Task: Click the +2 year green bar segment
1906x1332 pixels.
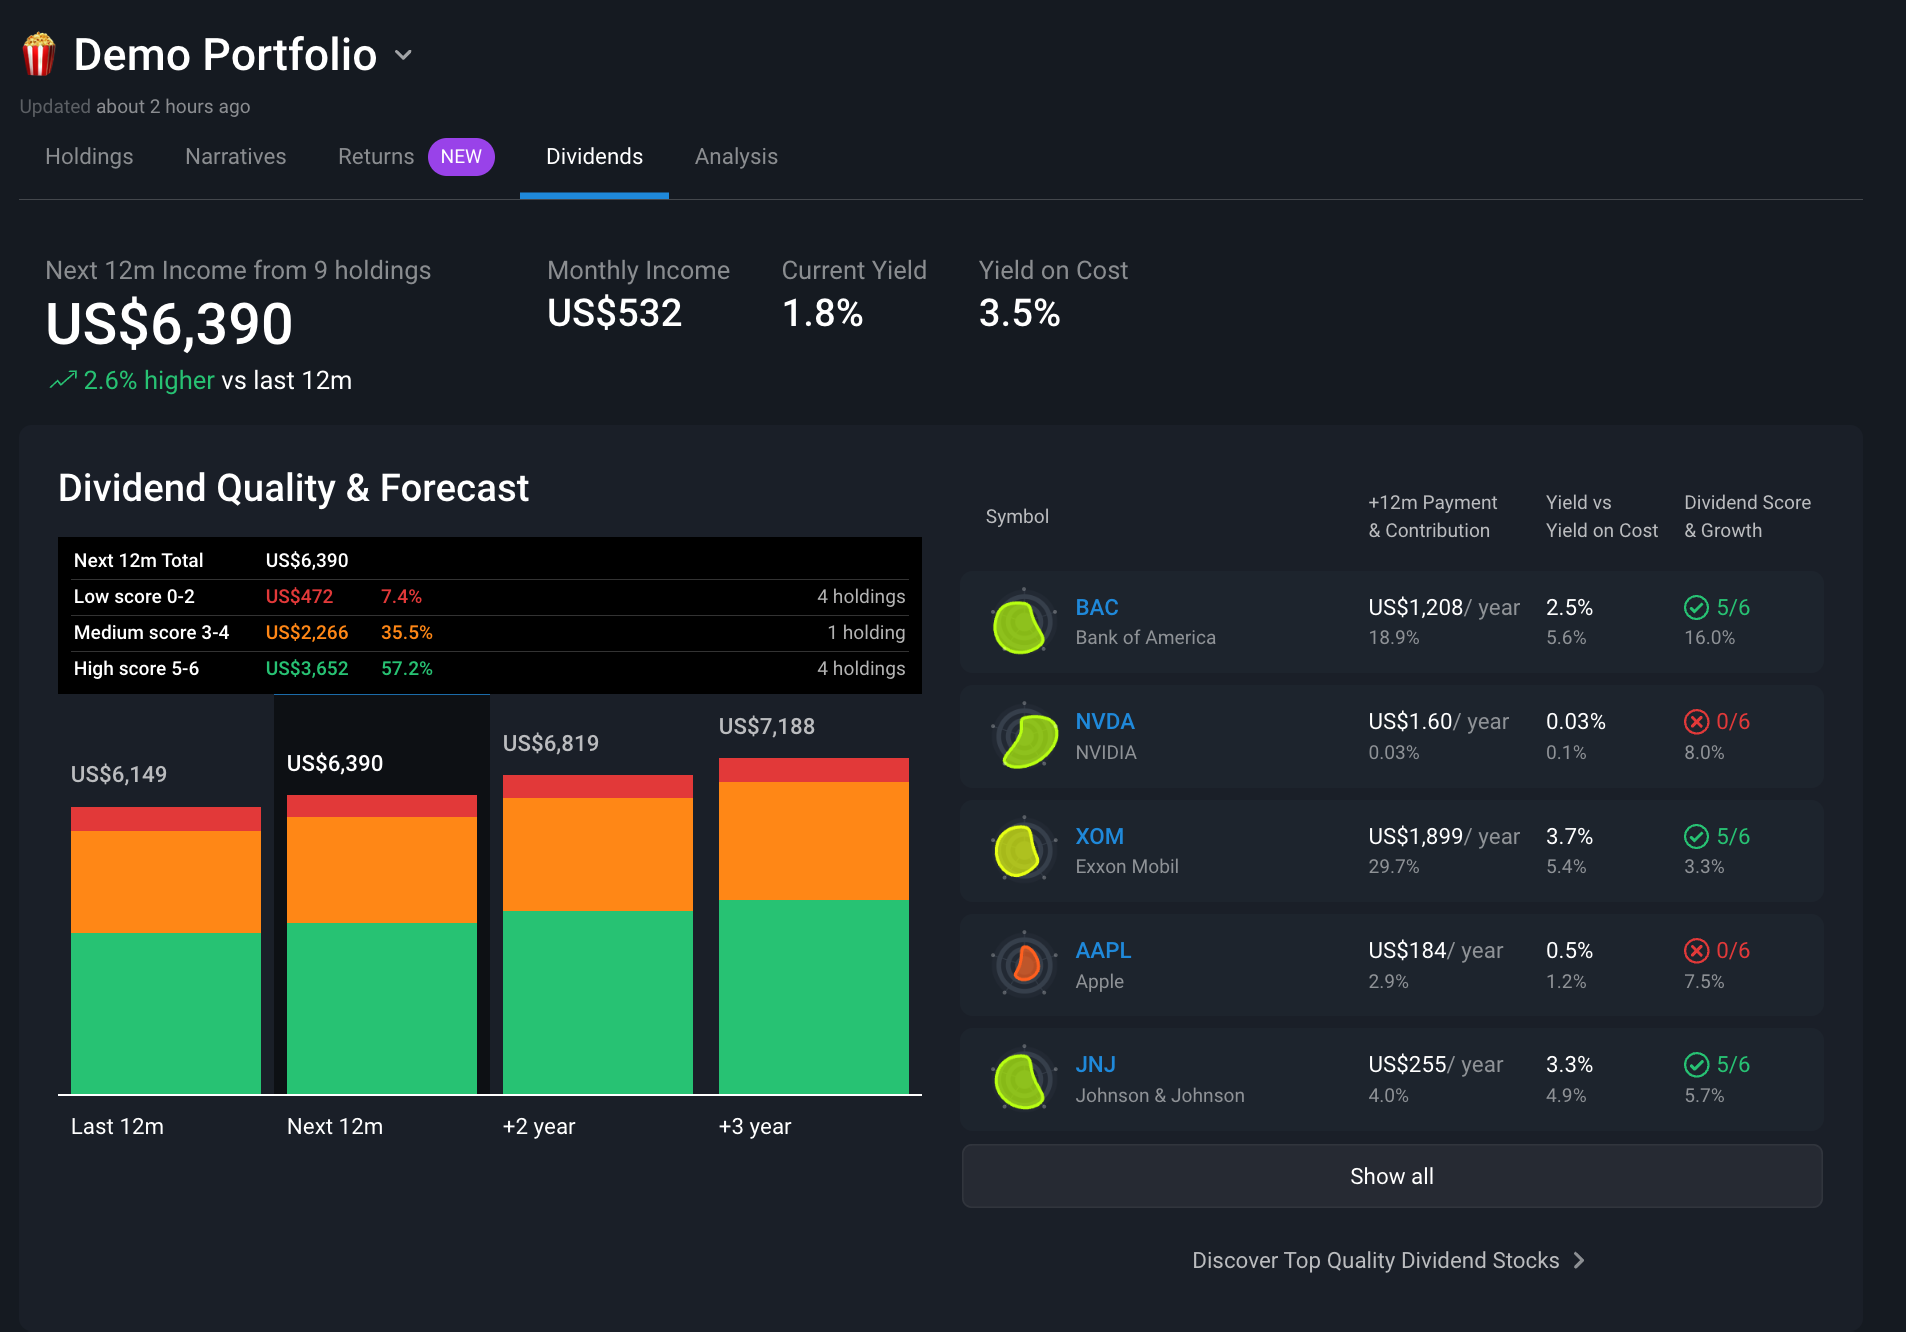Action: tap(598, 1002)
